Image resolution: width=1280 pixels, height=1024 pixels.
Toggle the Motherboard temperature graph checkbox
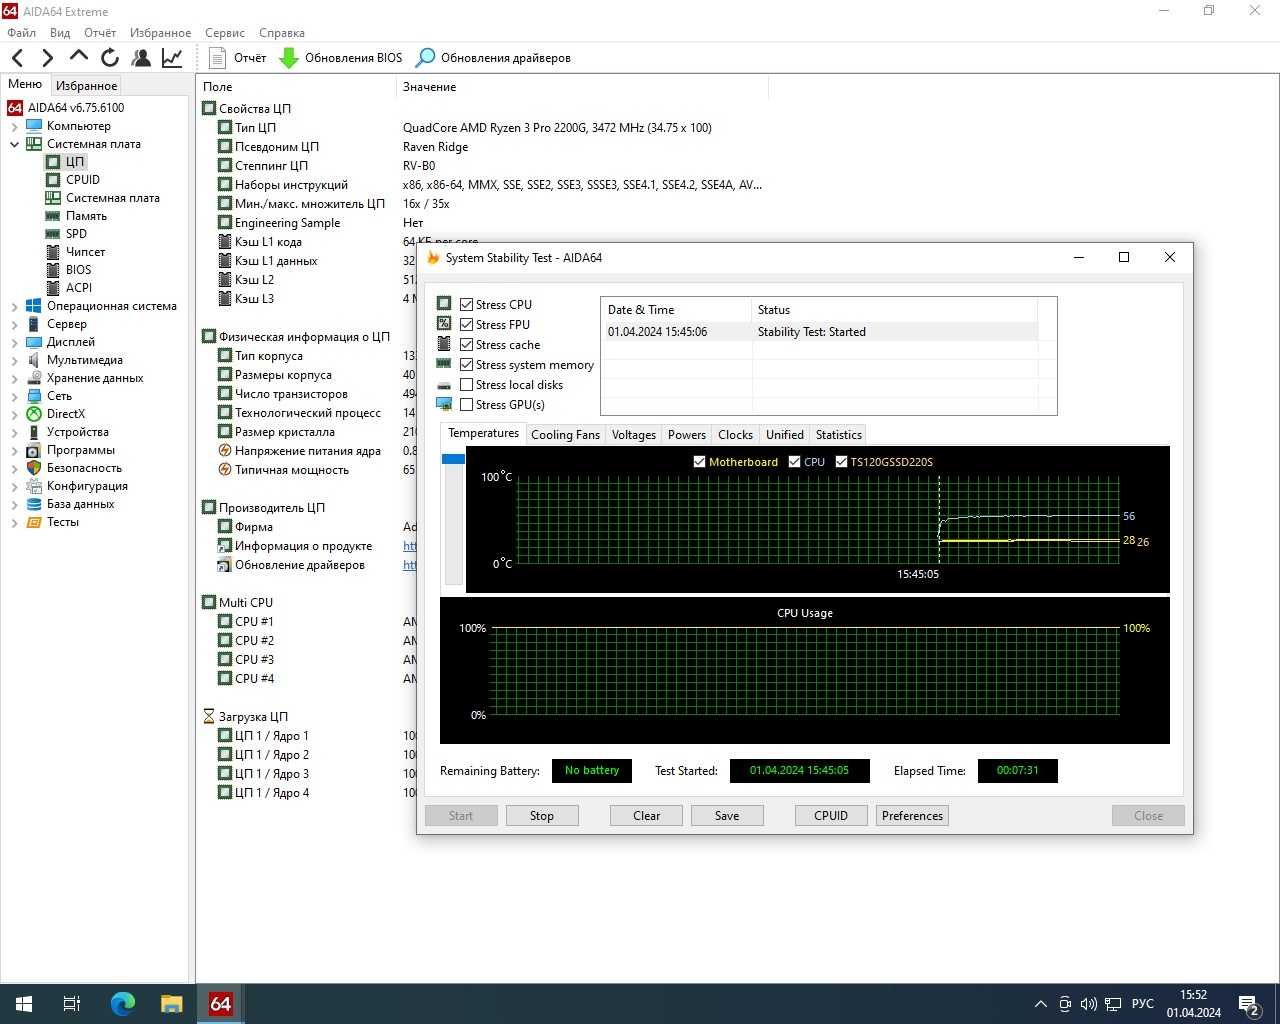(699, 462)
